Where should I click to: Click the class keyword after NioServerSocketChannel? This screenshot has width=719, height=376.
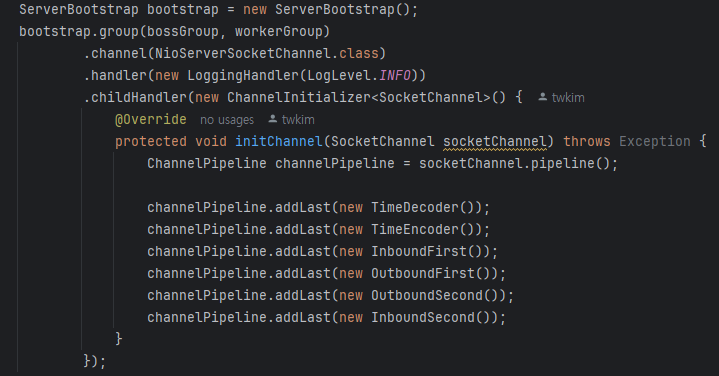click(359, 54)
